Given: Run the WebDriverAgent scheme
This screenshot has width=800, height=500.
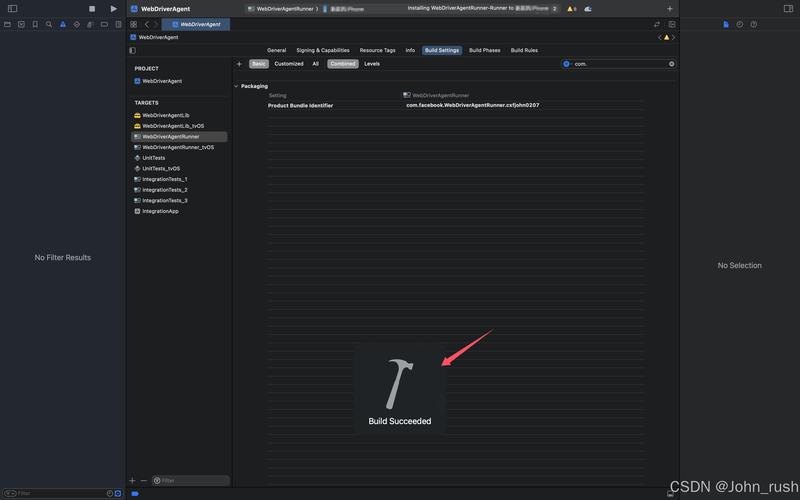Looking at the screenshot, I should click(113, 9).
